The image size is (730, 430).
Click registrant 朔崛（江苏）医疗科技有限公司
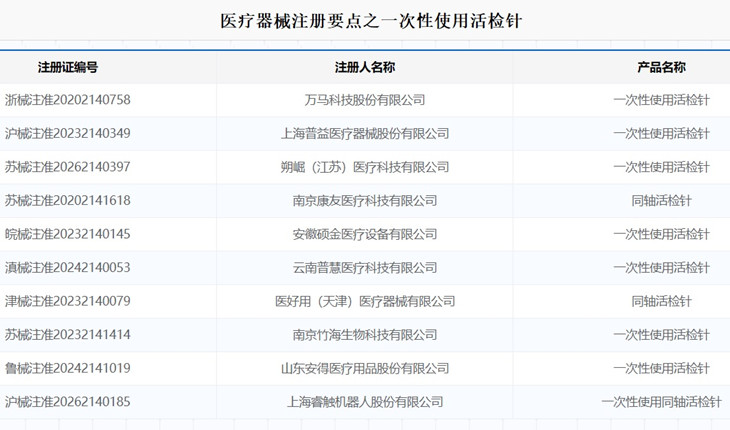[x=365, y=167]
